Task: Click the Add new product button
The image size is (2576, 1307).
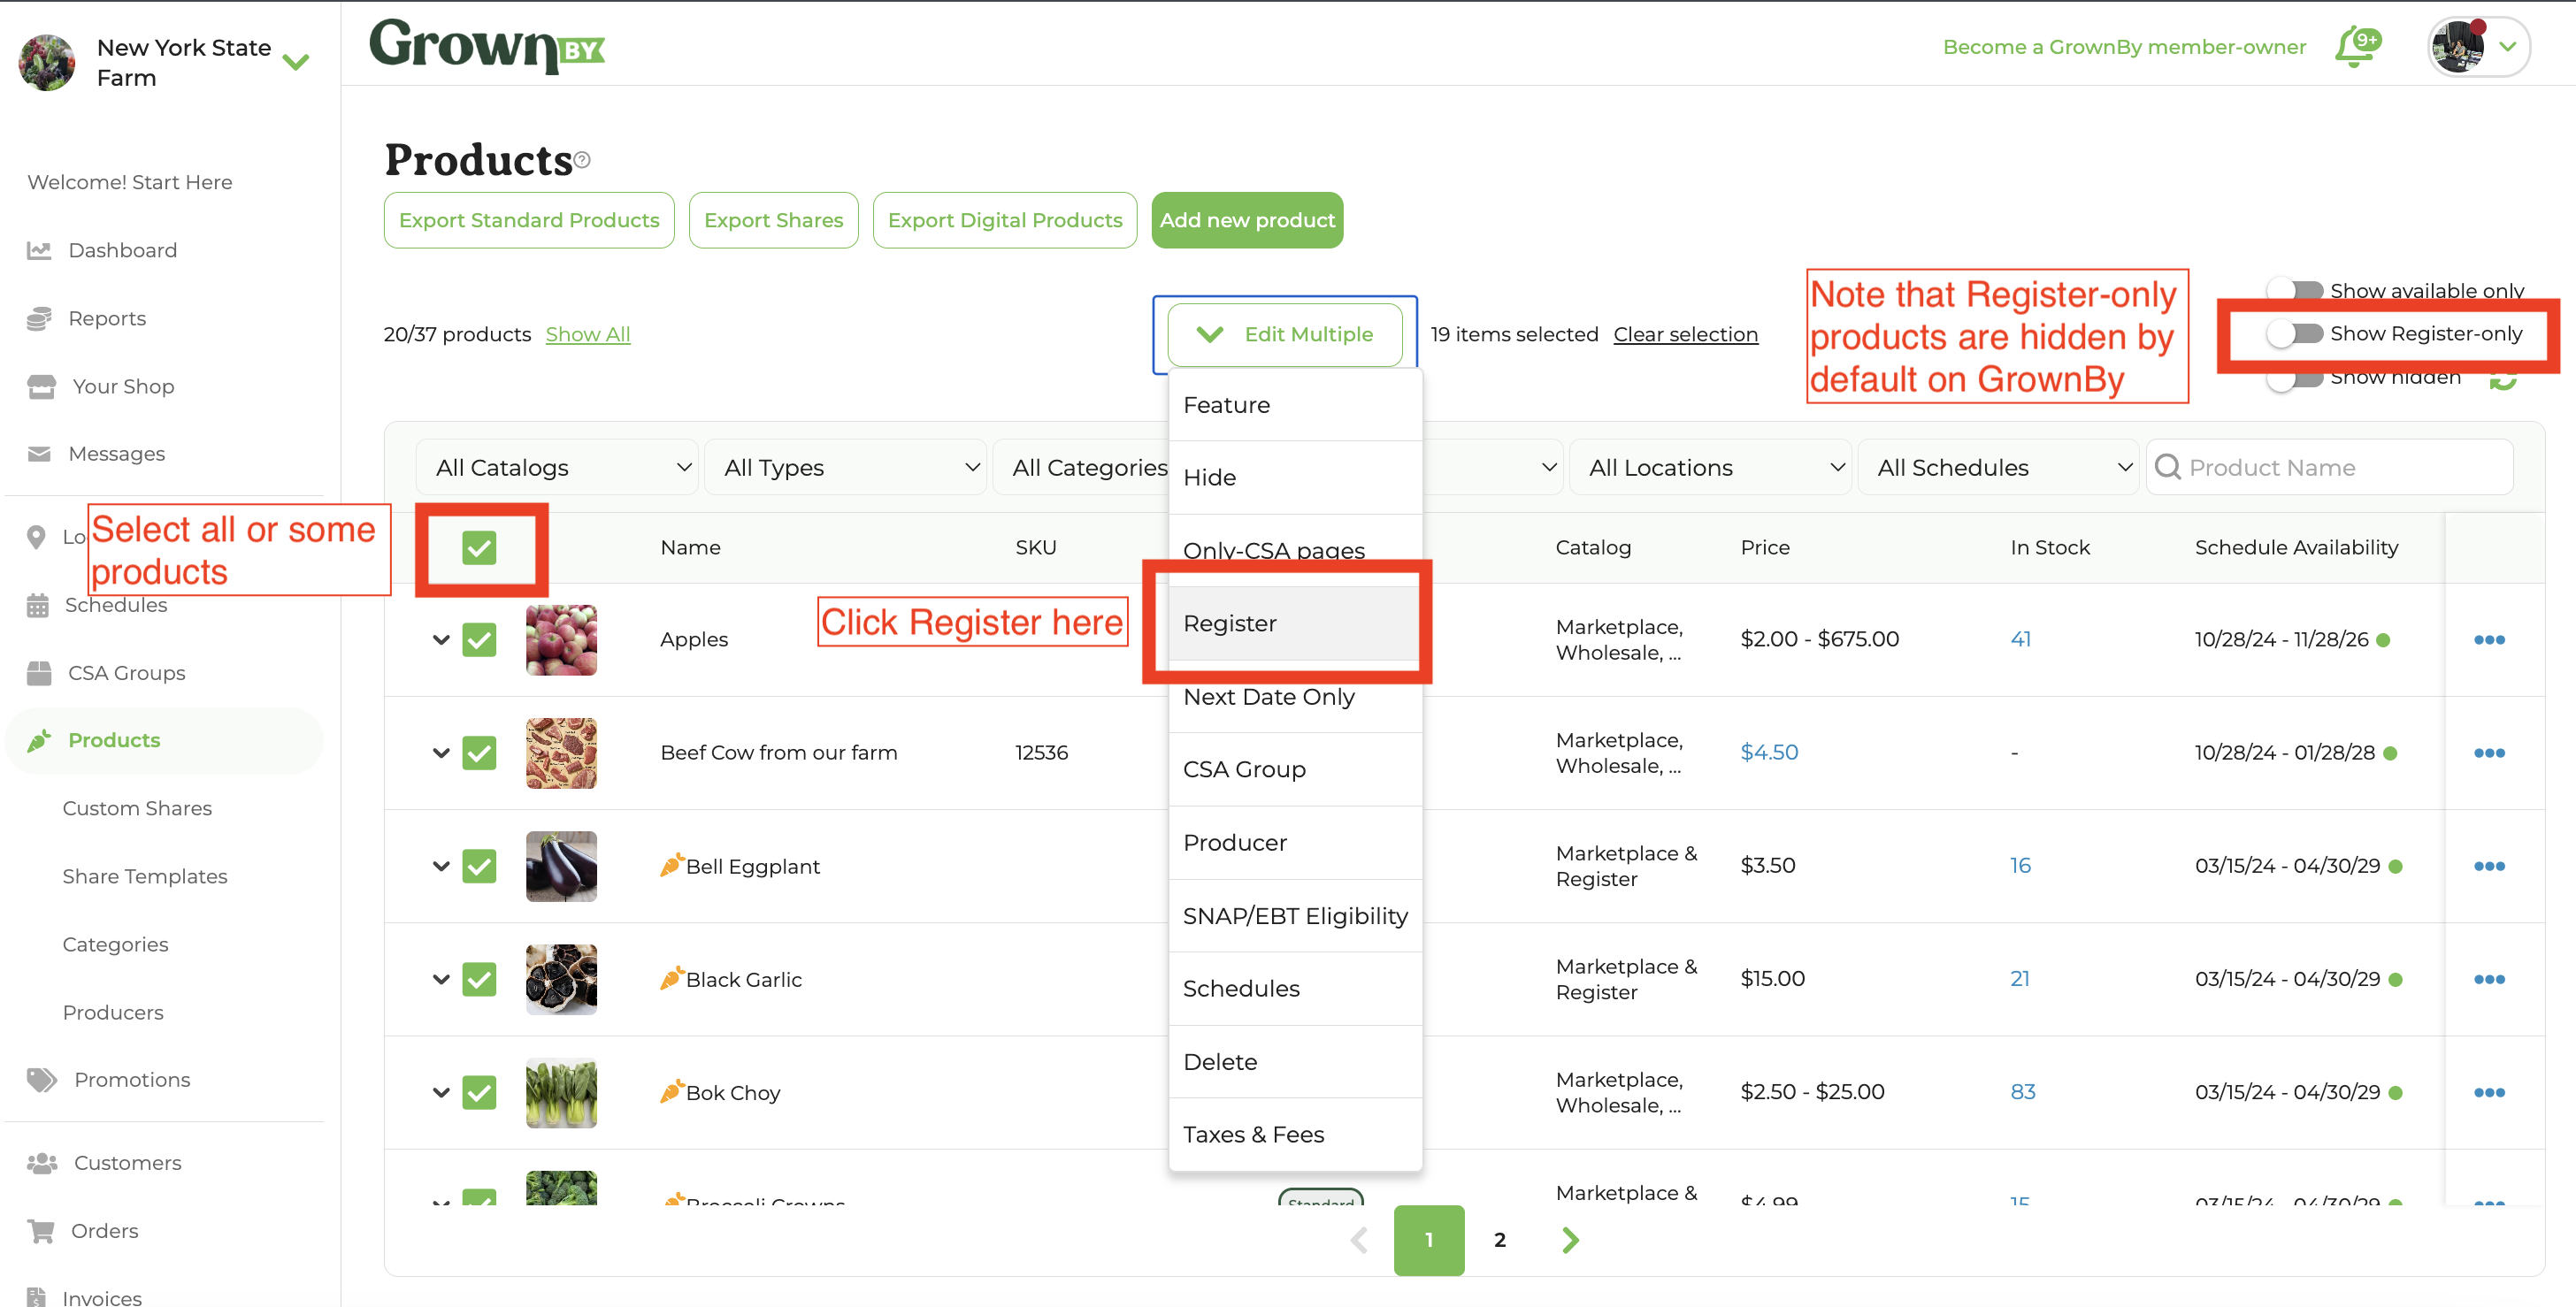Action: click(1246, 220)
